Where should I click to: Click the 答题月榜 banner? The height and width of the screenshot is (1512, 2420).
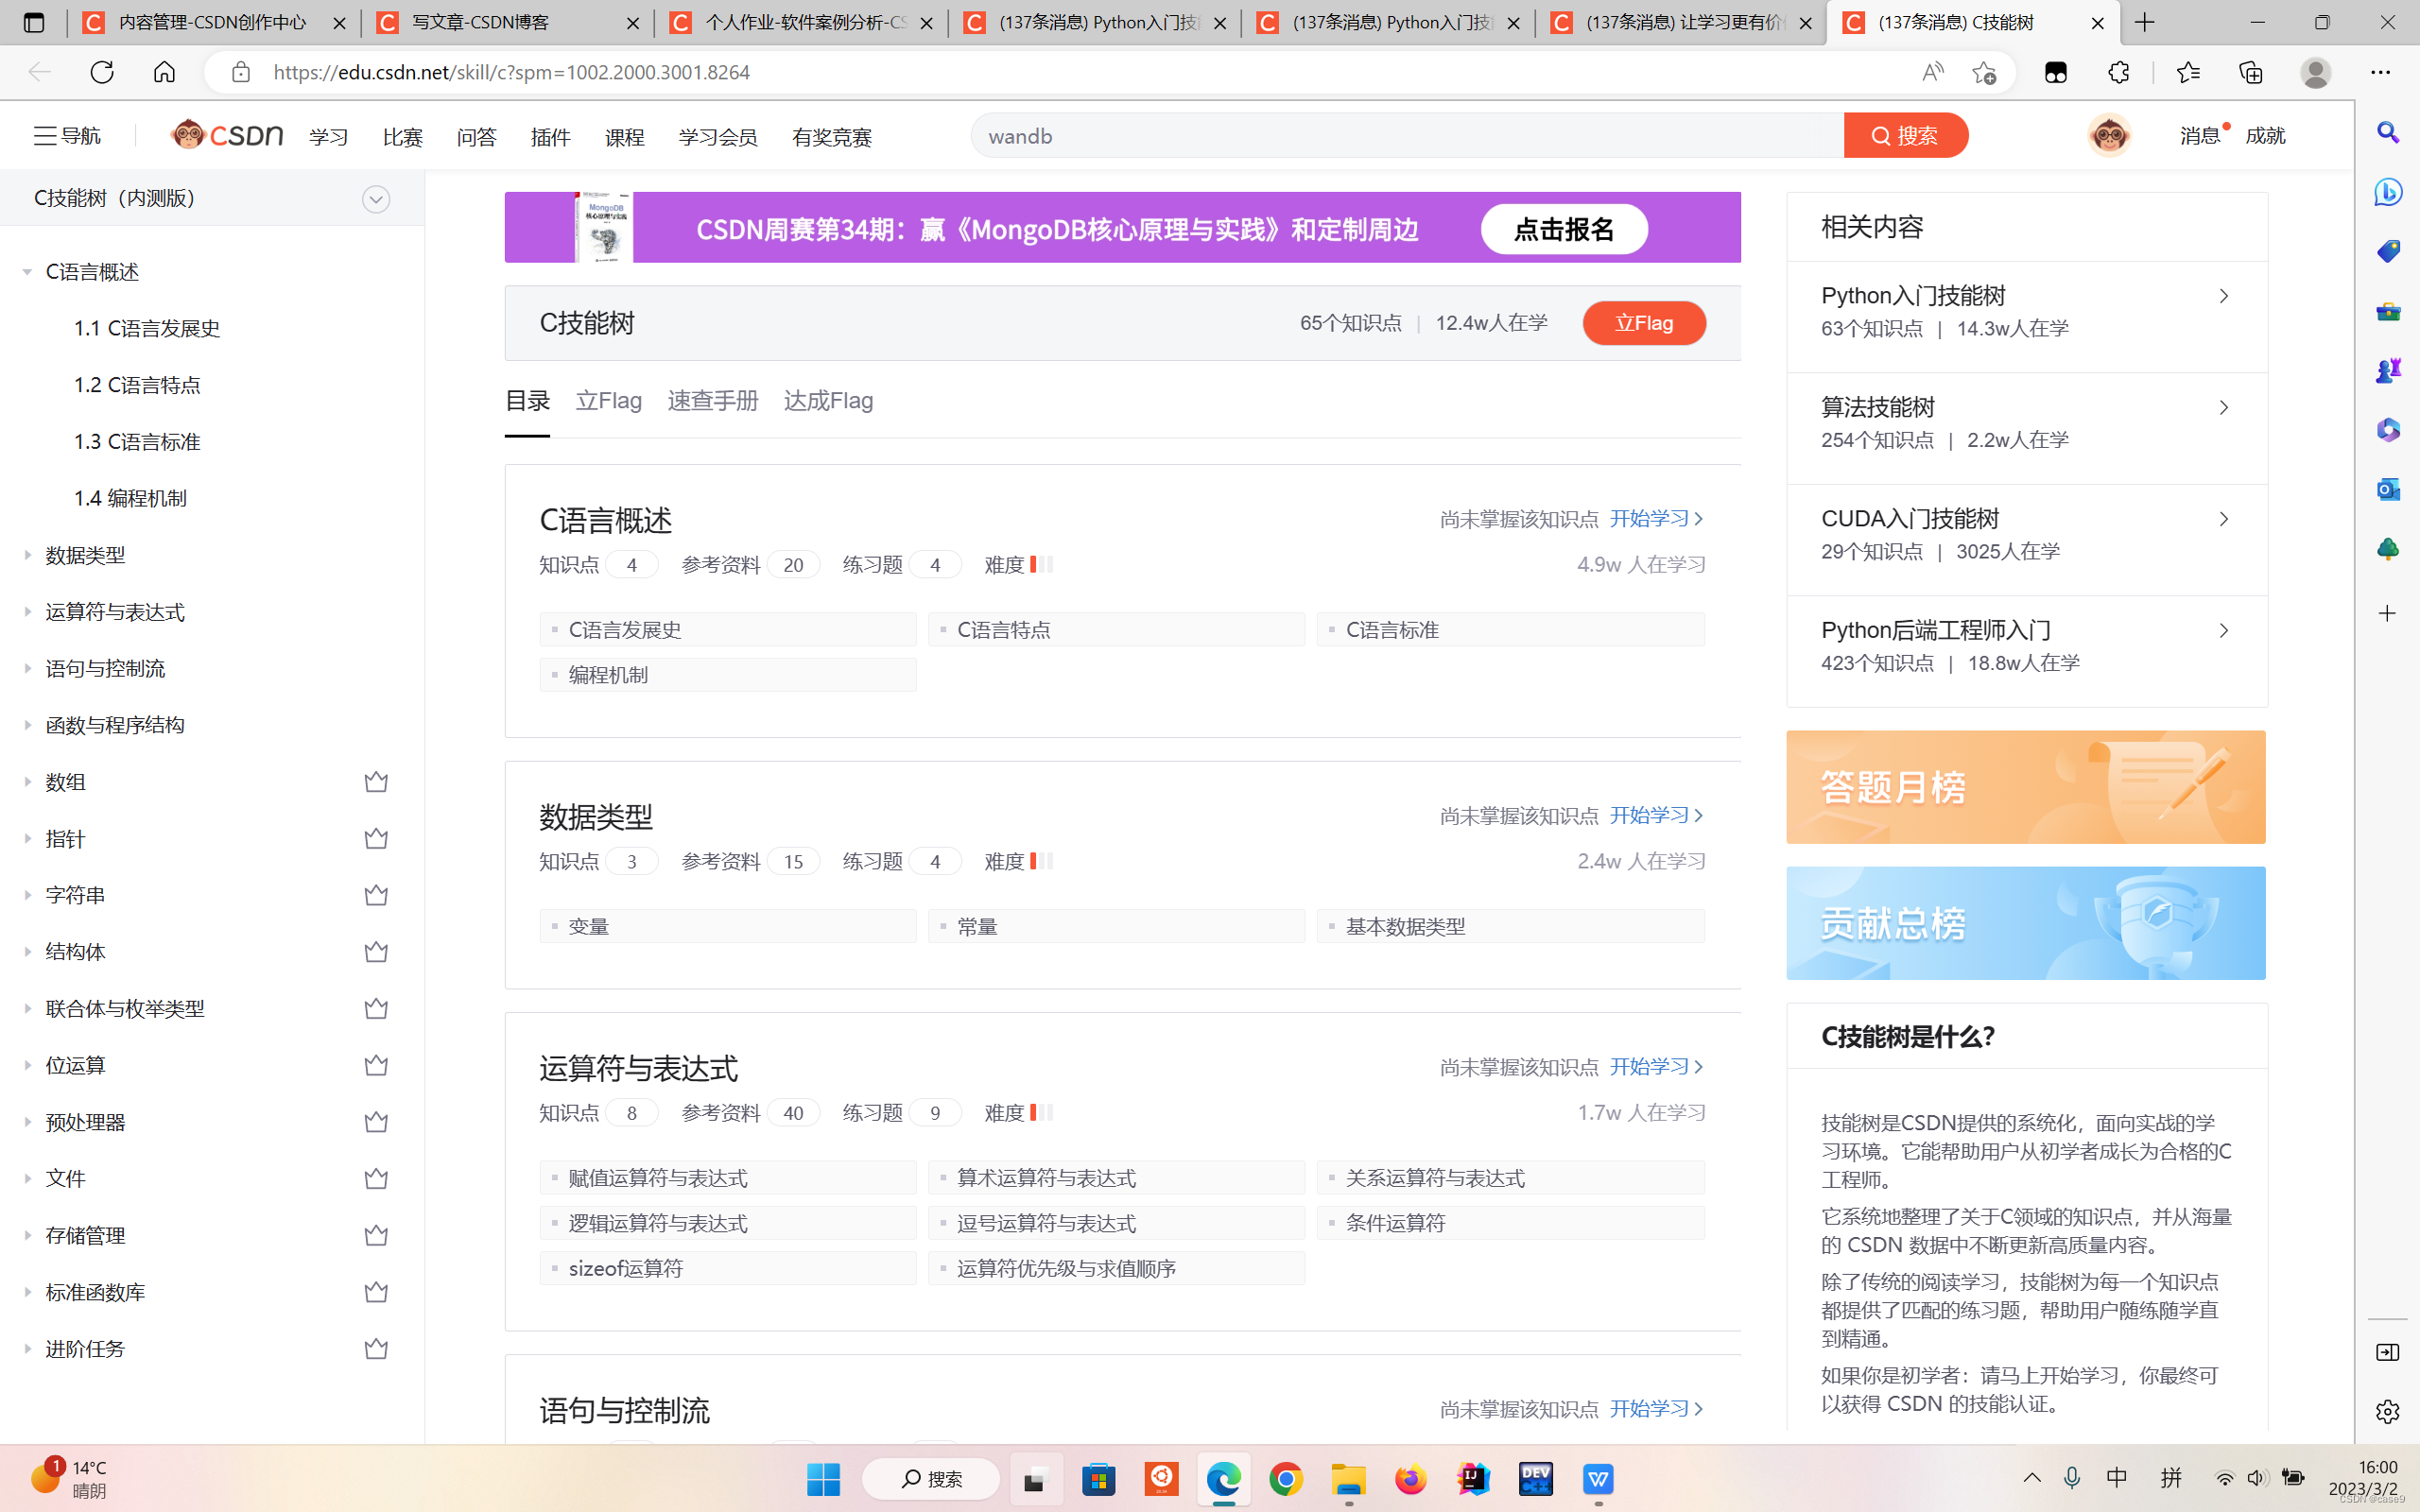2025,787
